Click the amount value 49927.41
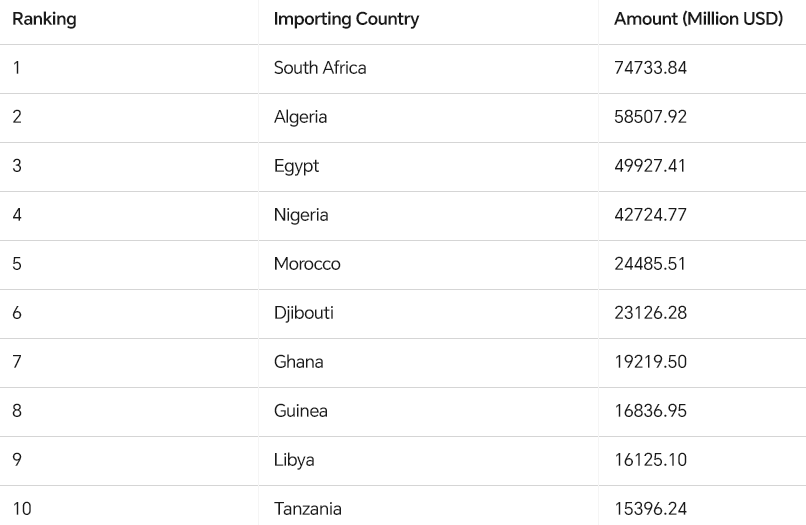Image resolution: width=806 pixels, height=525 pixels. [x=650, y=166]
